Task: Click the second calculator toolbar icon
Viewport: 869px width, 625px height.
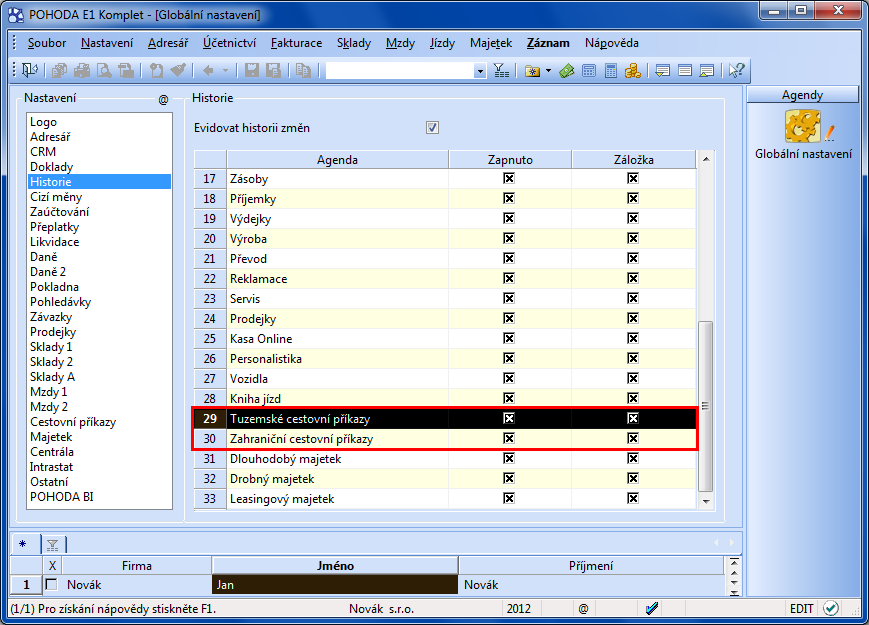Action: 611,70
